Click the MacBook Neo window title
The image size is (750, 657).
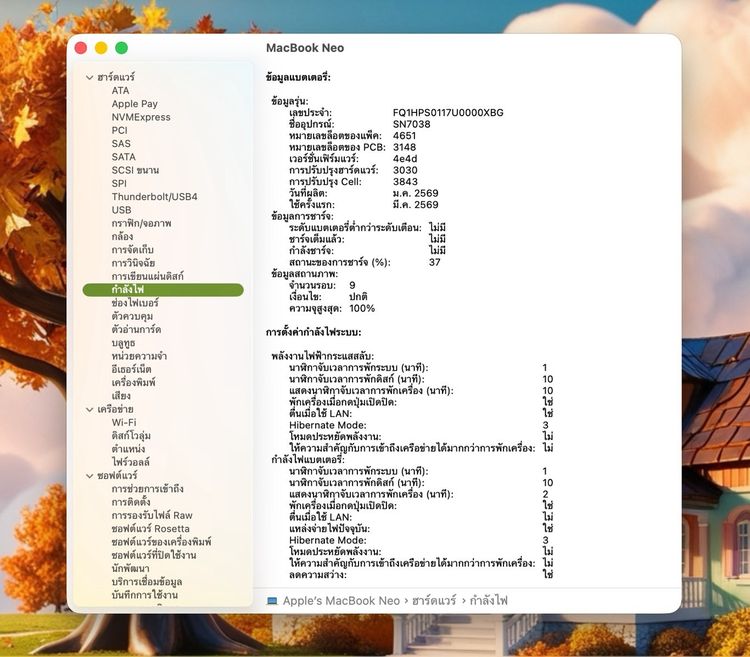click(305, 48)
